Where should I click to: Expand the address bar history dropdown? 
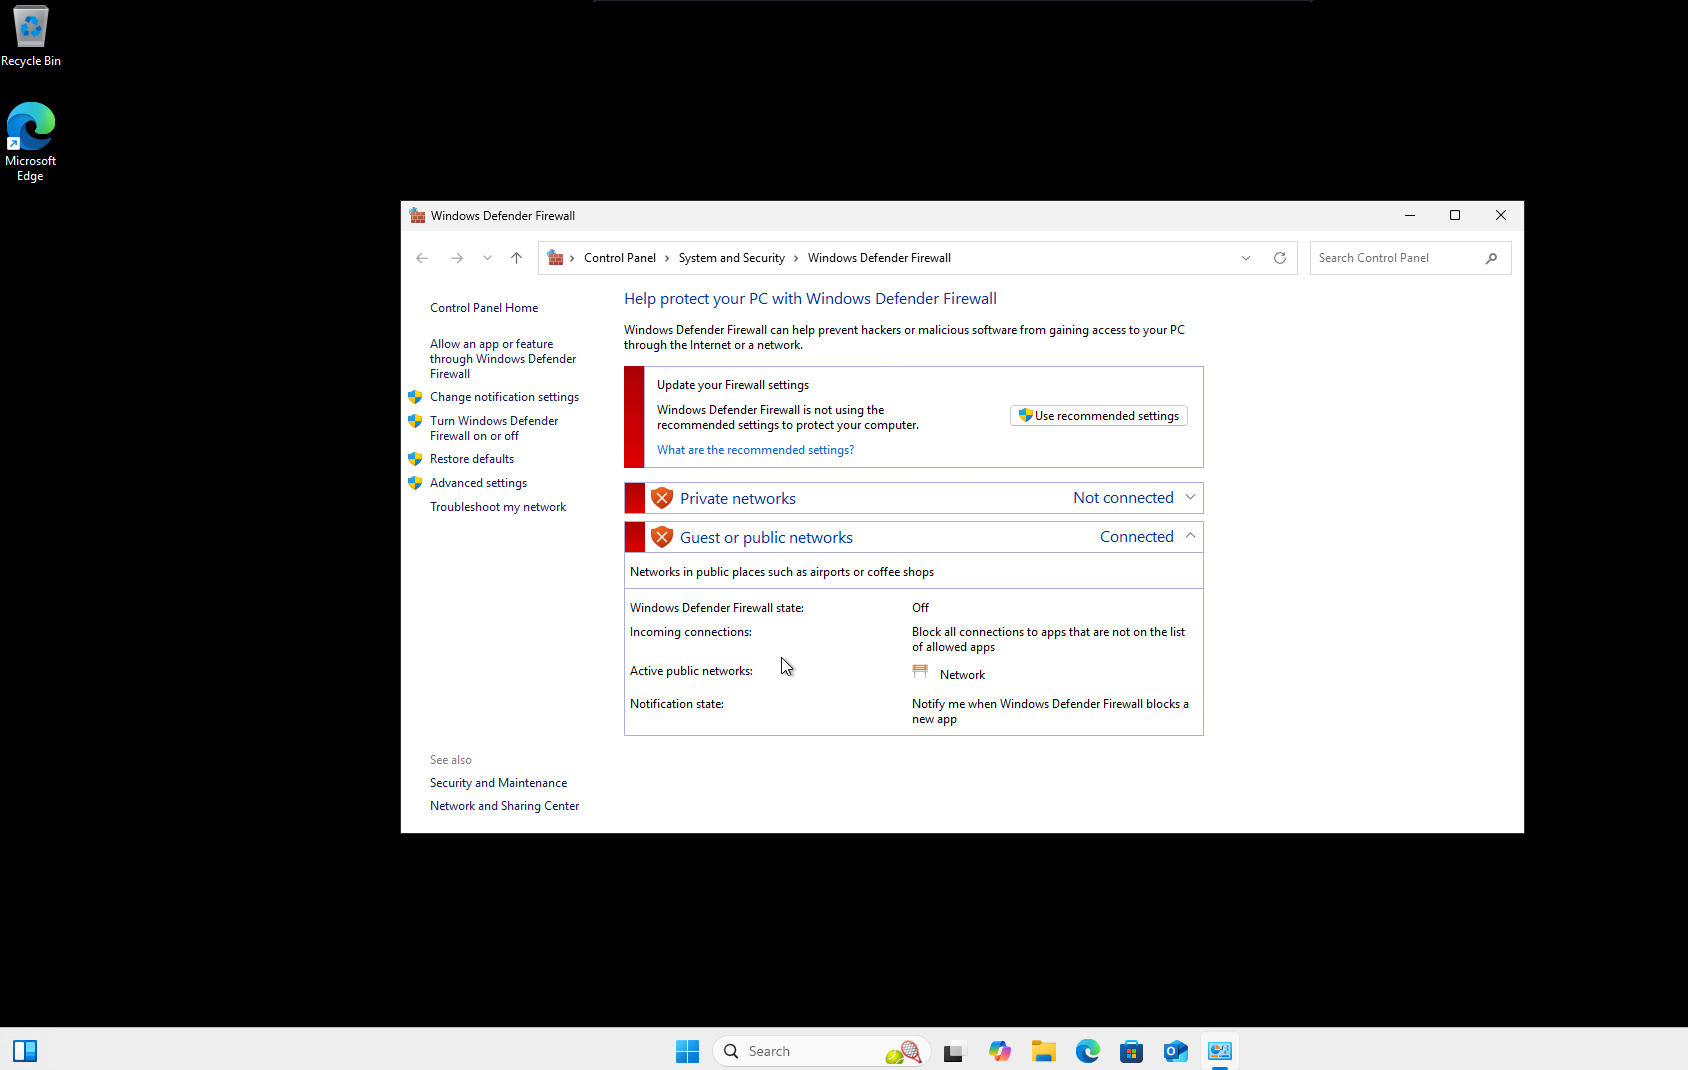tap(1246, 258)
